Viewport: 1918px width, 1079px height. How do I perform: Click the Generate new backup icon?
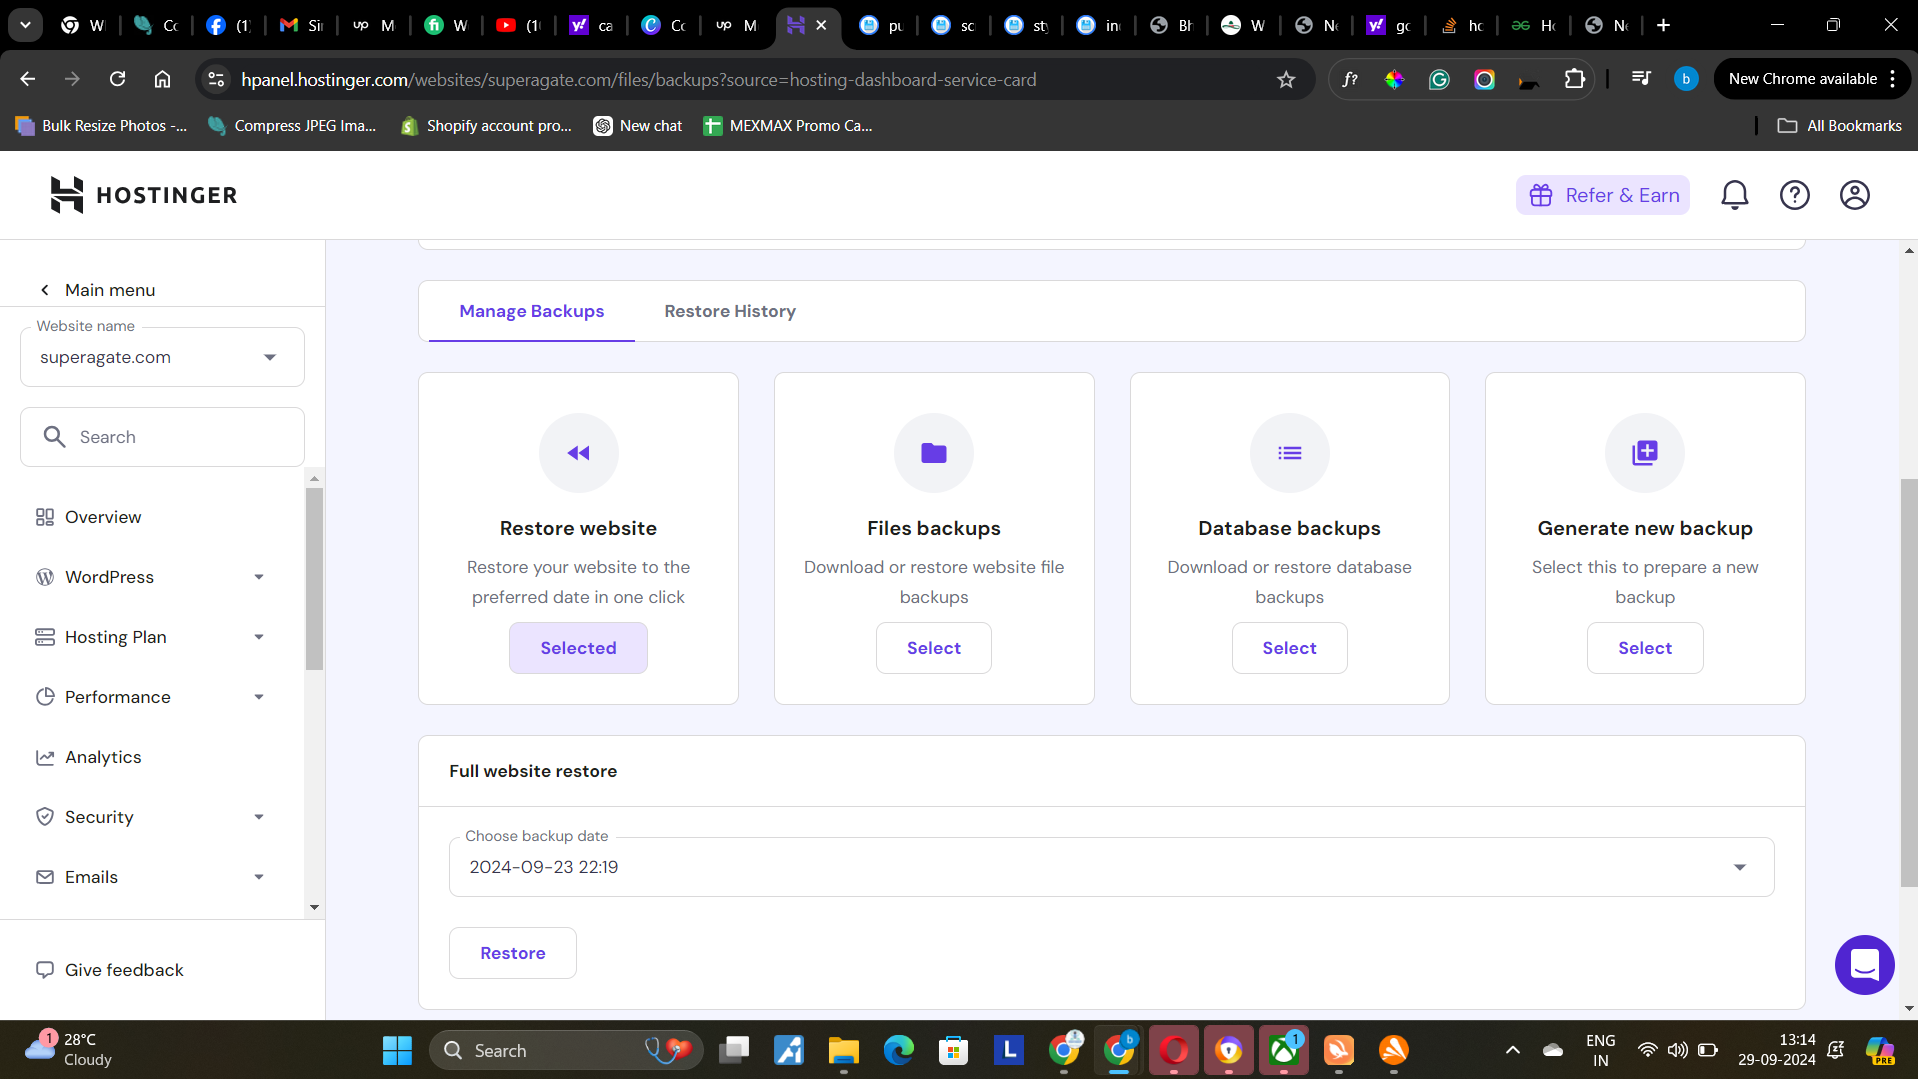[1644, 452]
